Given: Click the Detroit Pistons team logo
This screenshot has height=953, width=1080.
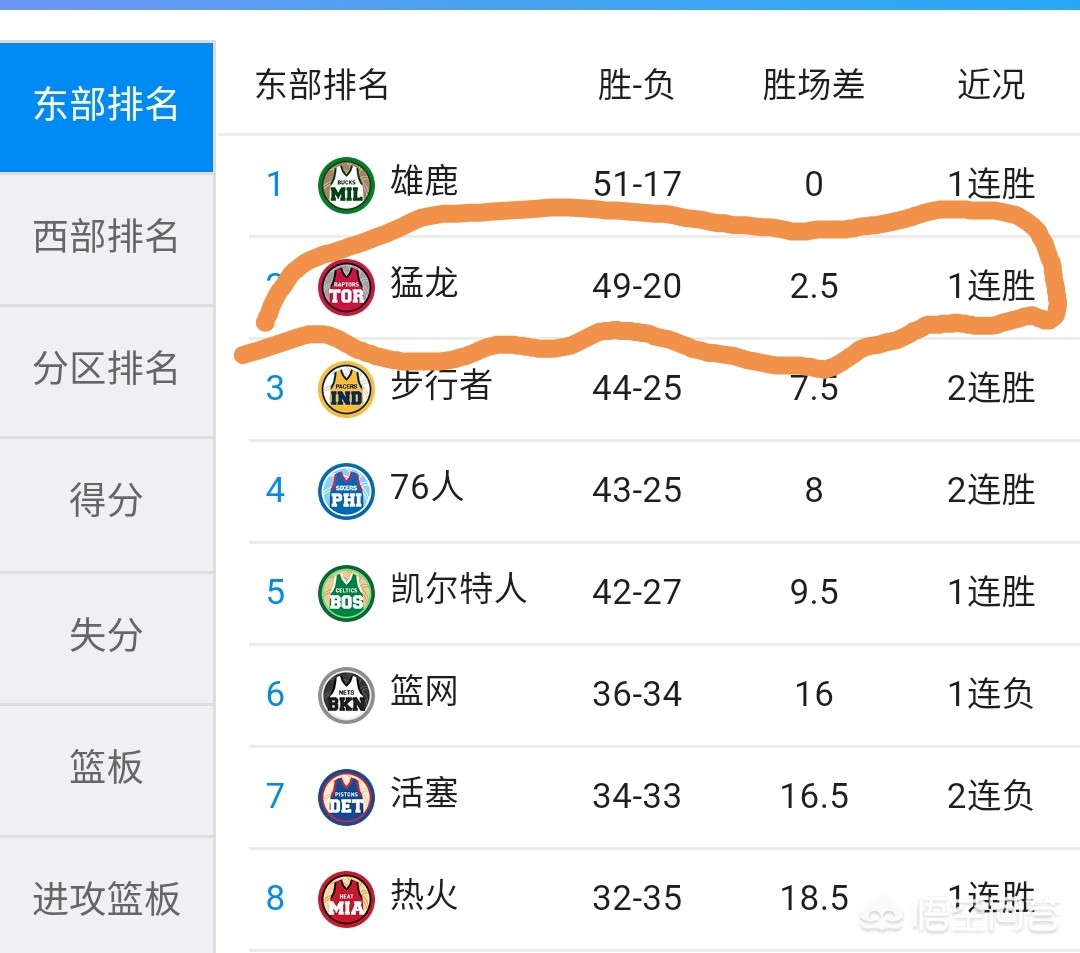Looking at the screenshot, I should (346, 797).
